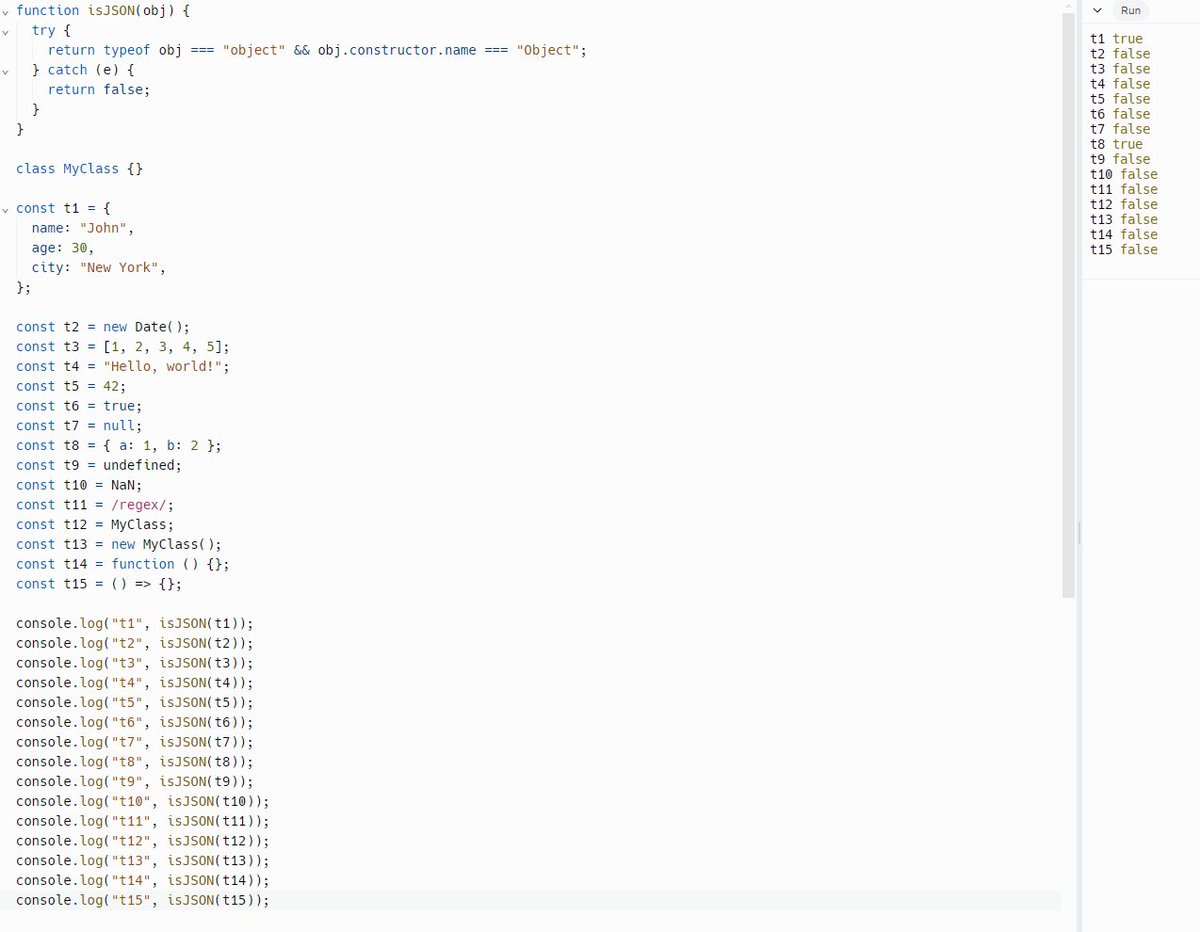The height and width of the screenshot is (932, 1200).
Task: Click the 'const t8 = { a: 1, b: 2 };' line
Action: click(x=119, y=445)
